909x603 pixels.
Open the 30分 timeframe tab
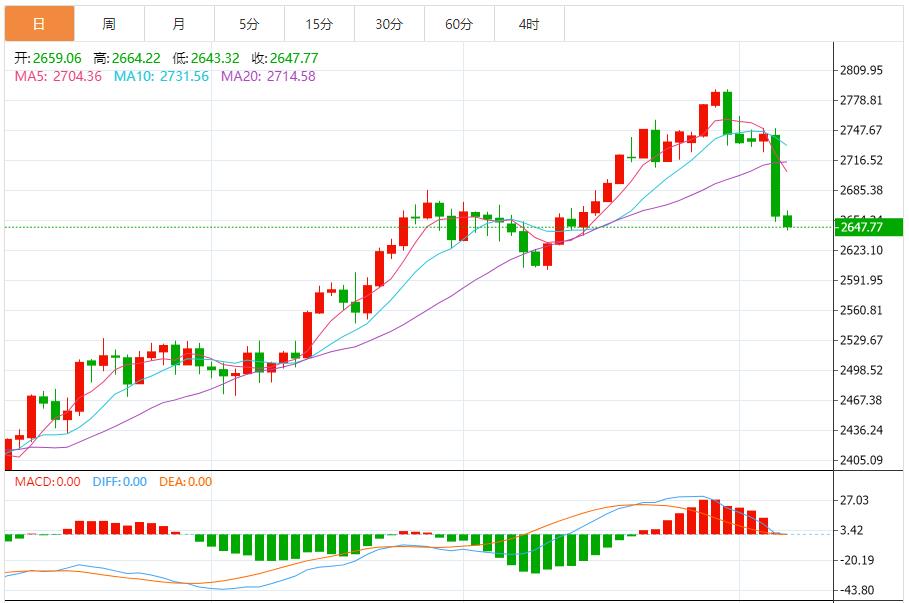click(389, 24)
